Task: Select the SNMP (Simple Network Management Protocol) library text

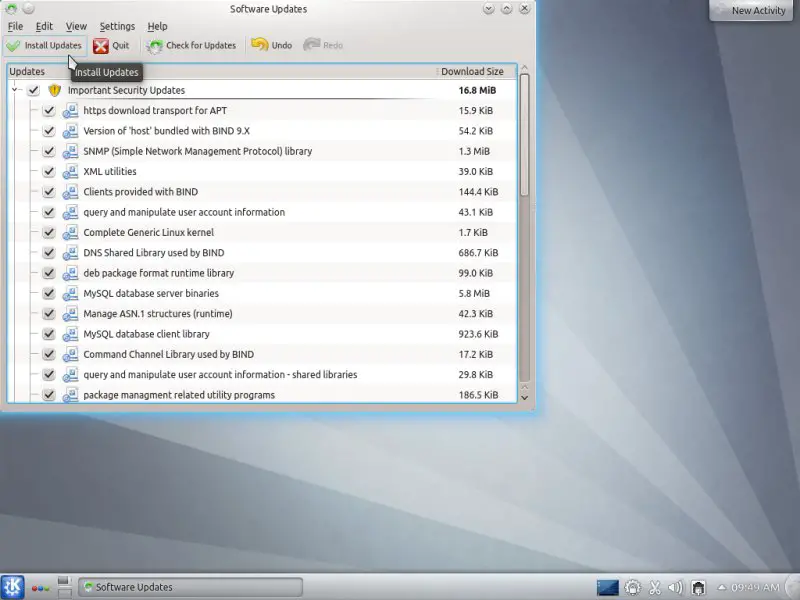Action: coord(197,152)
